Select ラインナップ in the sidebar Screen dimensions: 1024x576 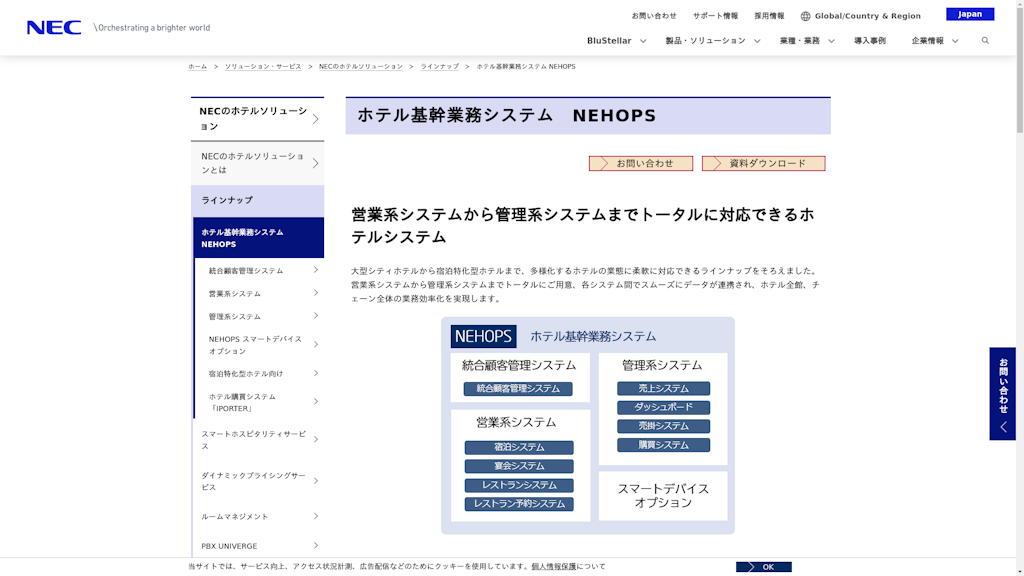(257, 201)
